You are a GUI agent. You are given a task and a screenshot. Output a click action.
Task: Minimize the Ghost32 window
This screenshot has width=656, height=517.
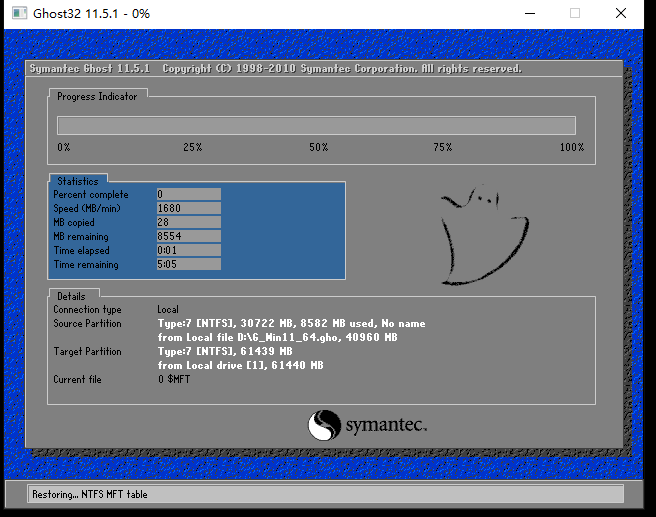click(528, 14)
